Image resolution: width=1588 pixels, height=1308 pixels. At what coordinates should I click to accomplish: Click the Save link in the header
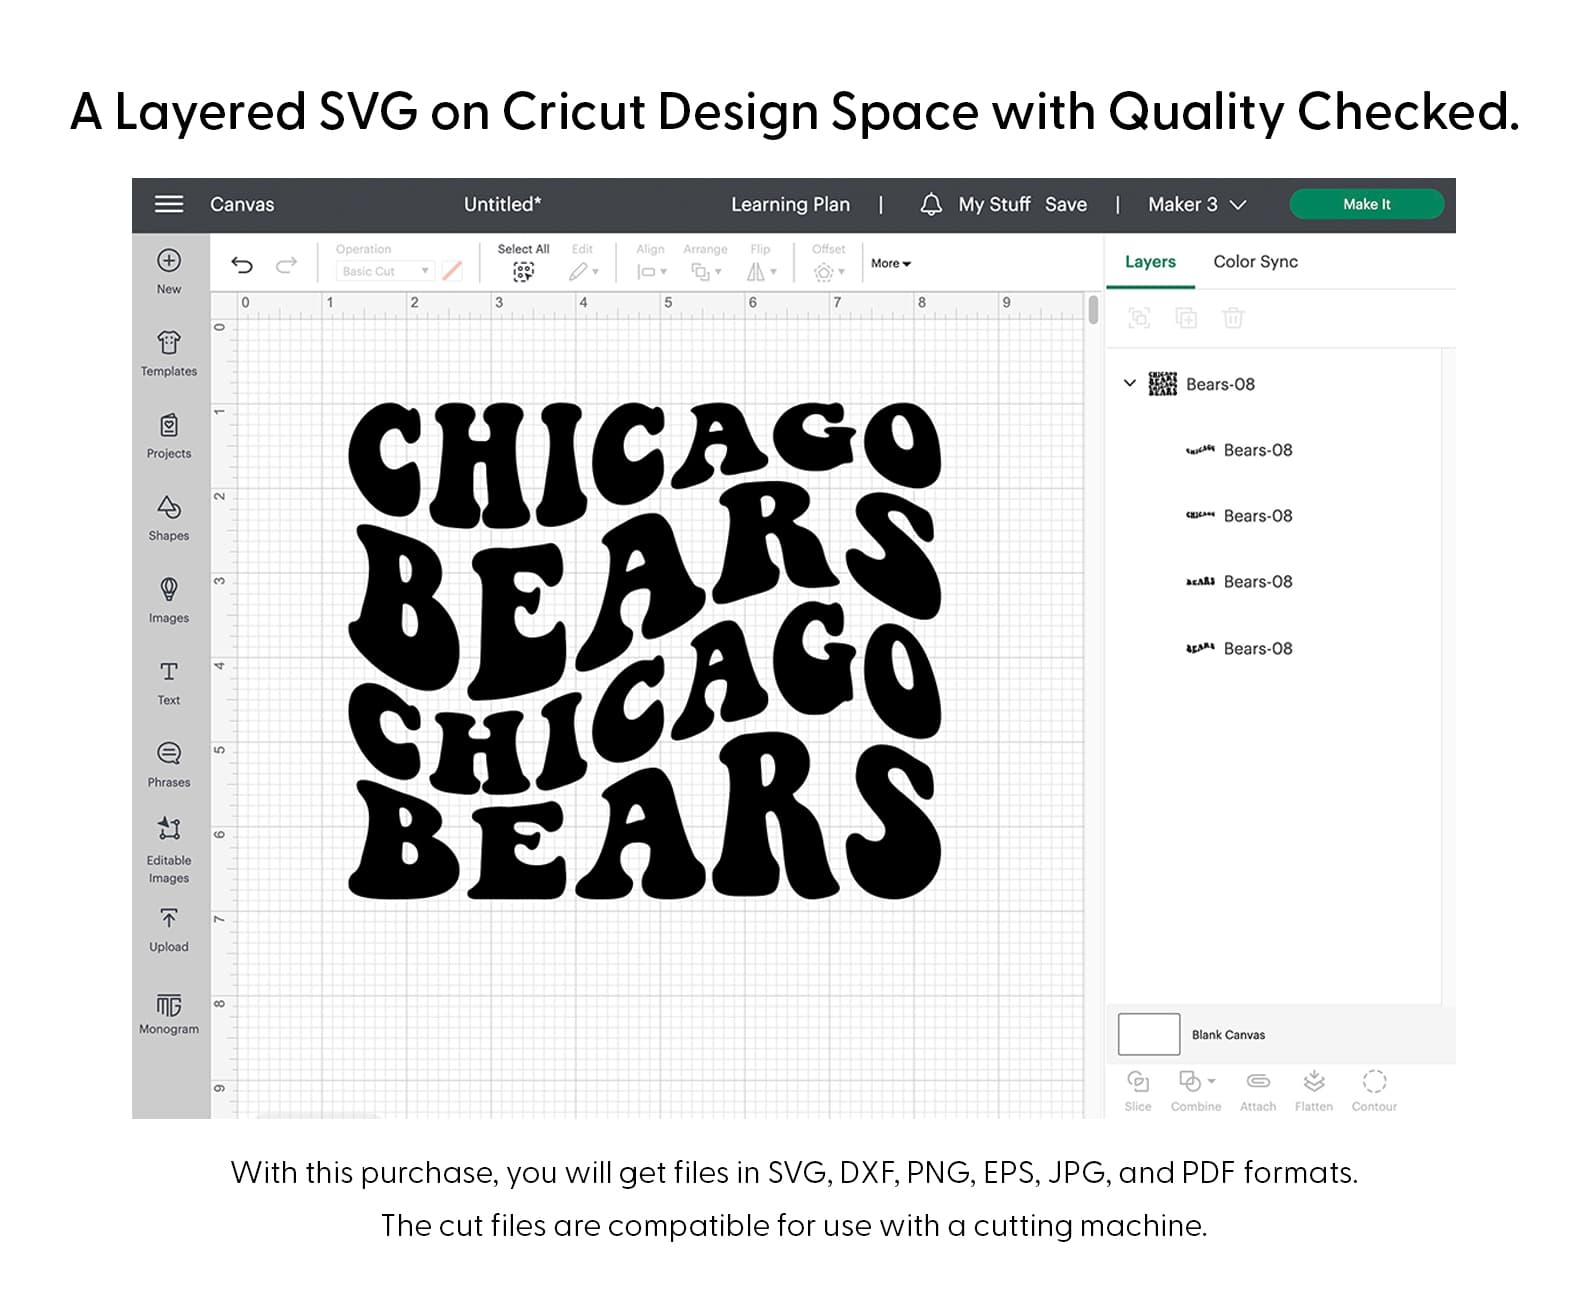click(x=1066, y=204)
